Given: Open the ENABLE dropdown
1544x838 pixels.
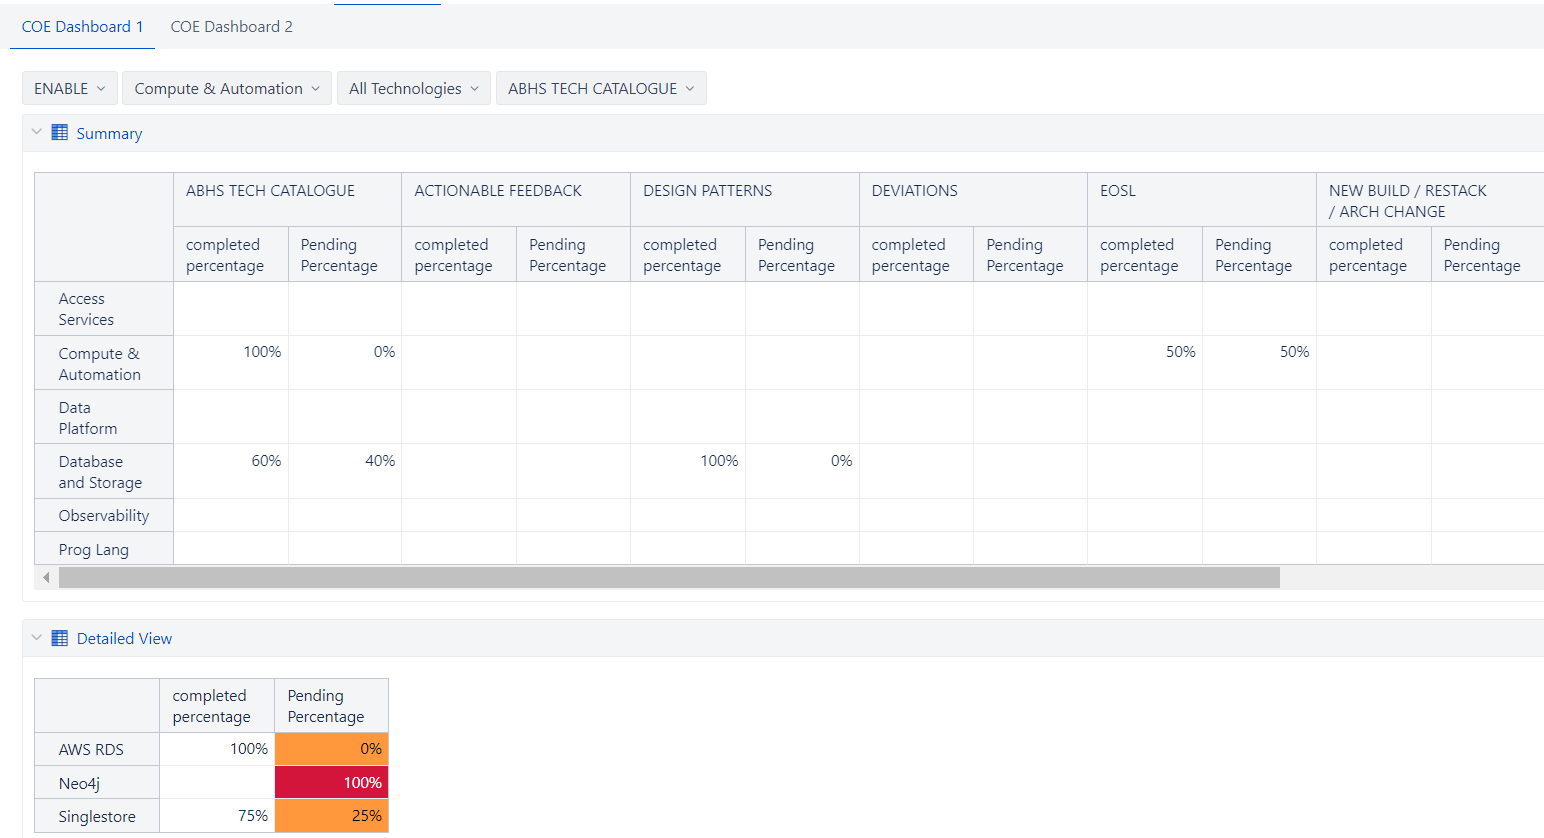Looking at the screenshot, I should [x=69, y=88].
